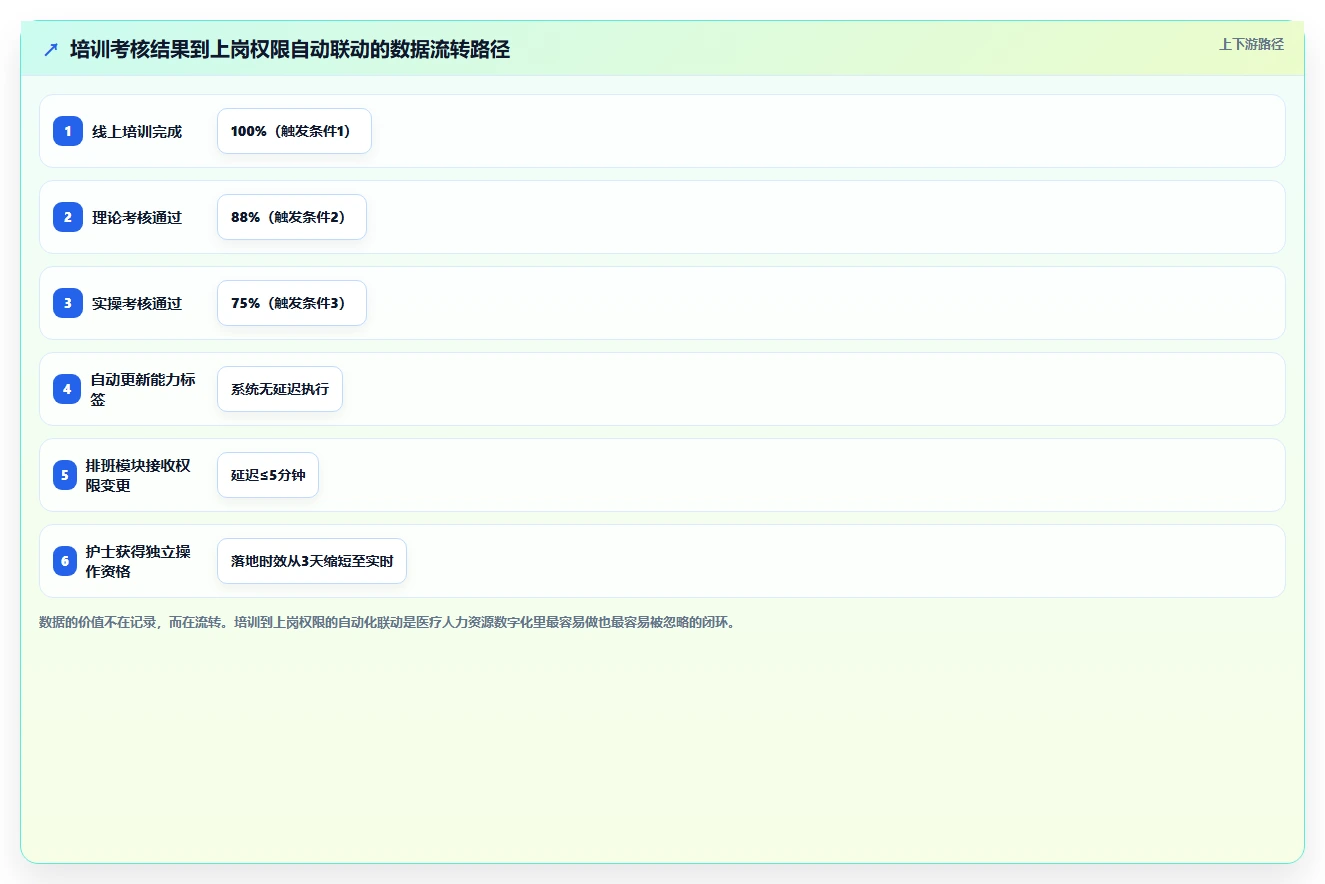The width and height of the screenshot is (1325, 884).
Task: Select the step 6 number badge
Action: [65, 561]
